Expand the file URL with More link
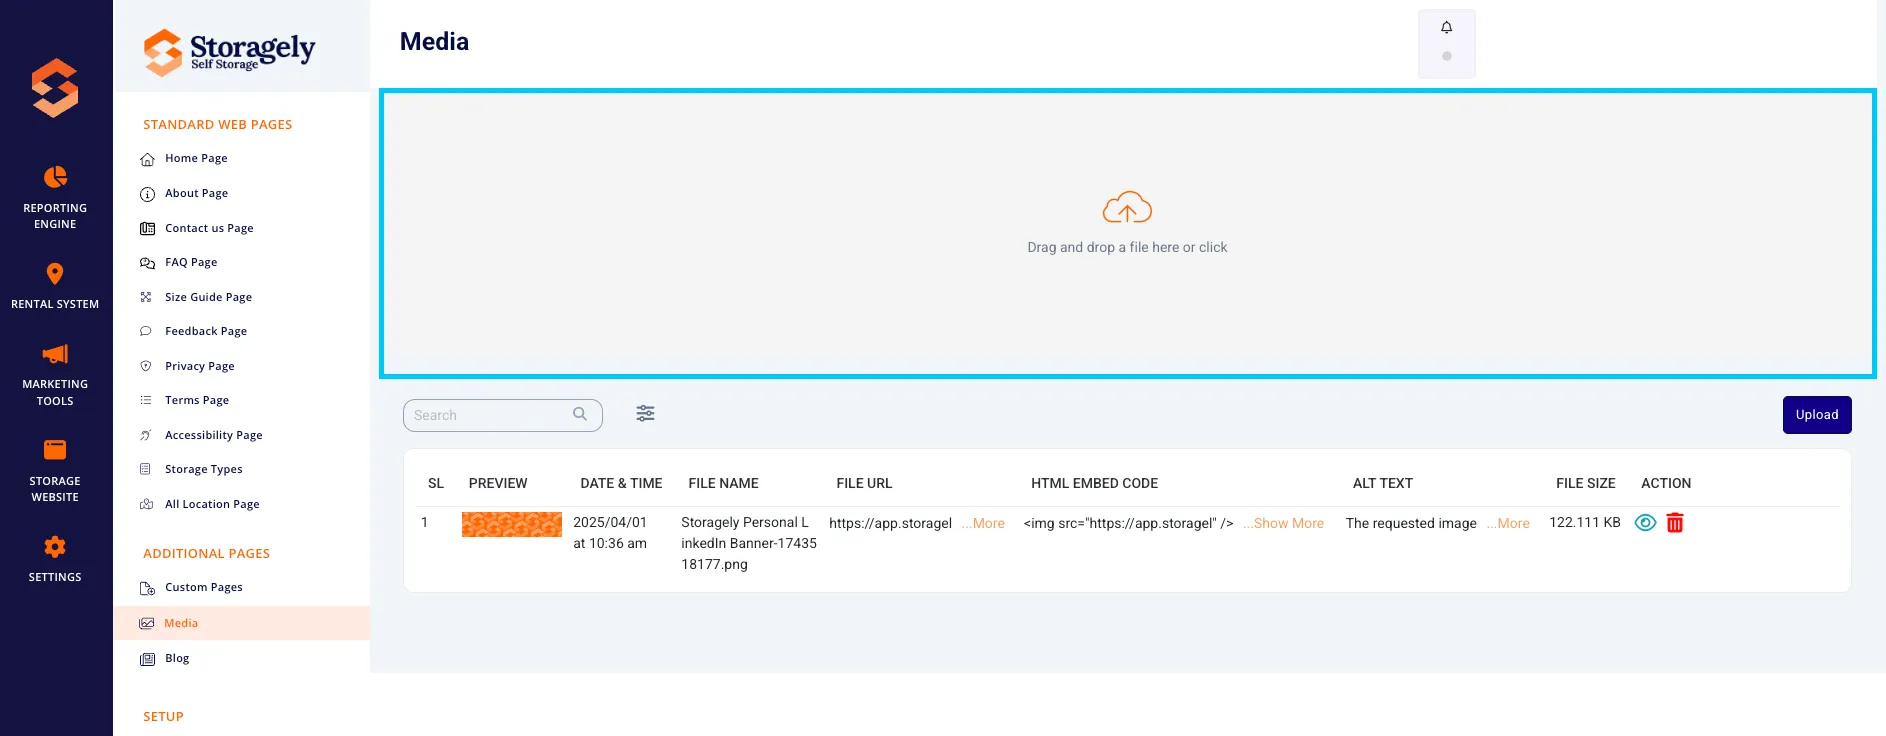The width and height of the screenshot is (1886, 736). coord(983,523)
